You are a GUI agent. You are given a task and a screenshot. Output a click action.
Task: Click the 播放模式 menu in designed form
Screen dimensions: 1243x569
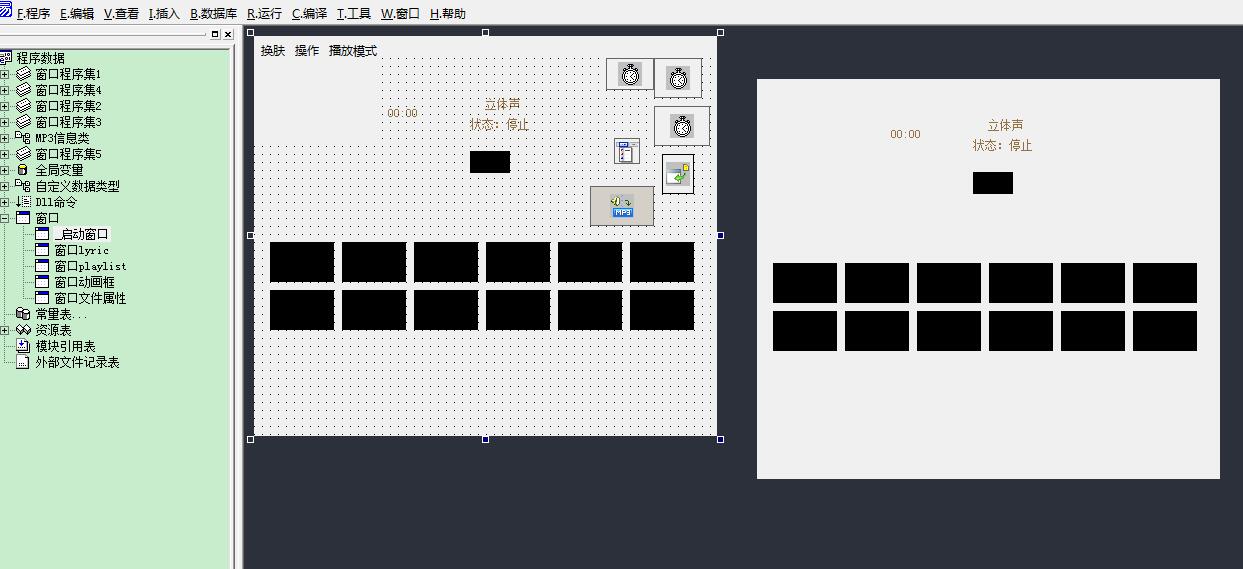pos(352,51)
